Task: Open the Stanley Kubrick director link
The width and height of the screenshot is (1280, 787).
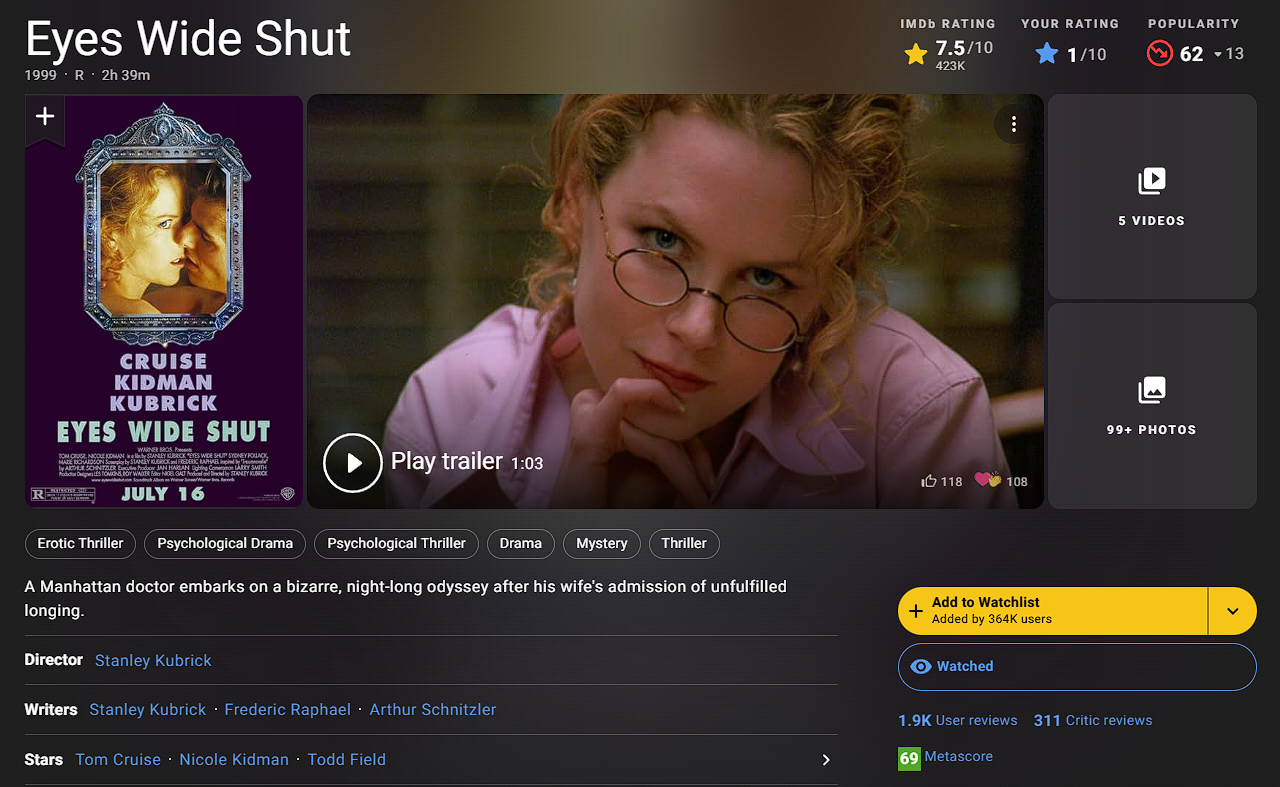Action: [x=153, y=661]
